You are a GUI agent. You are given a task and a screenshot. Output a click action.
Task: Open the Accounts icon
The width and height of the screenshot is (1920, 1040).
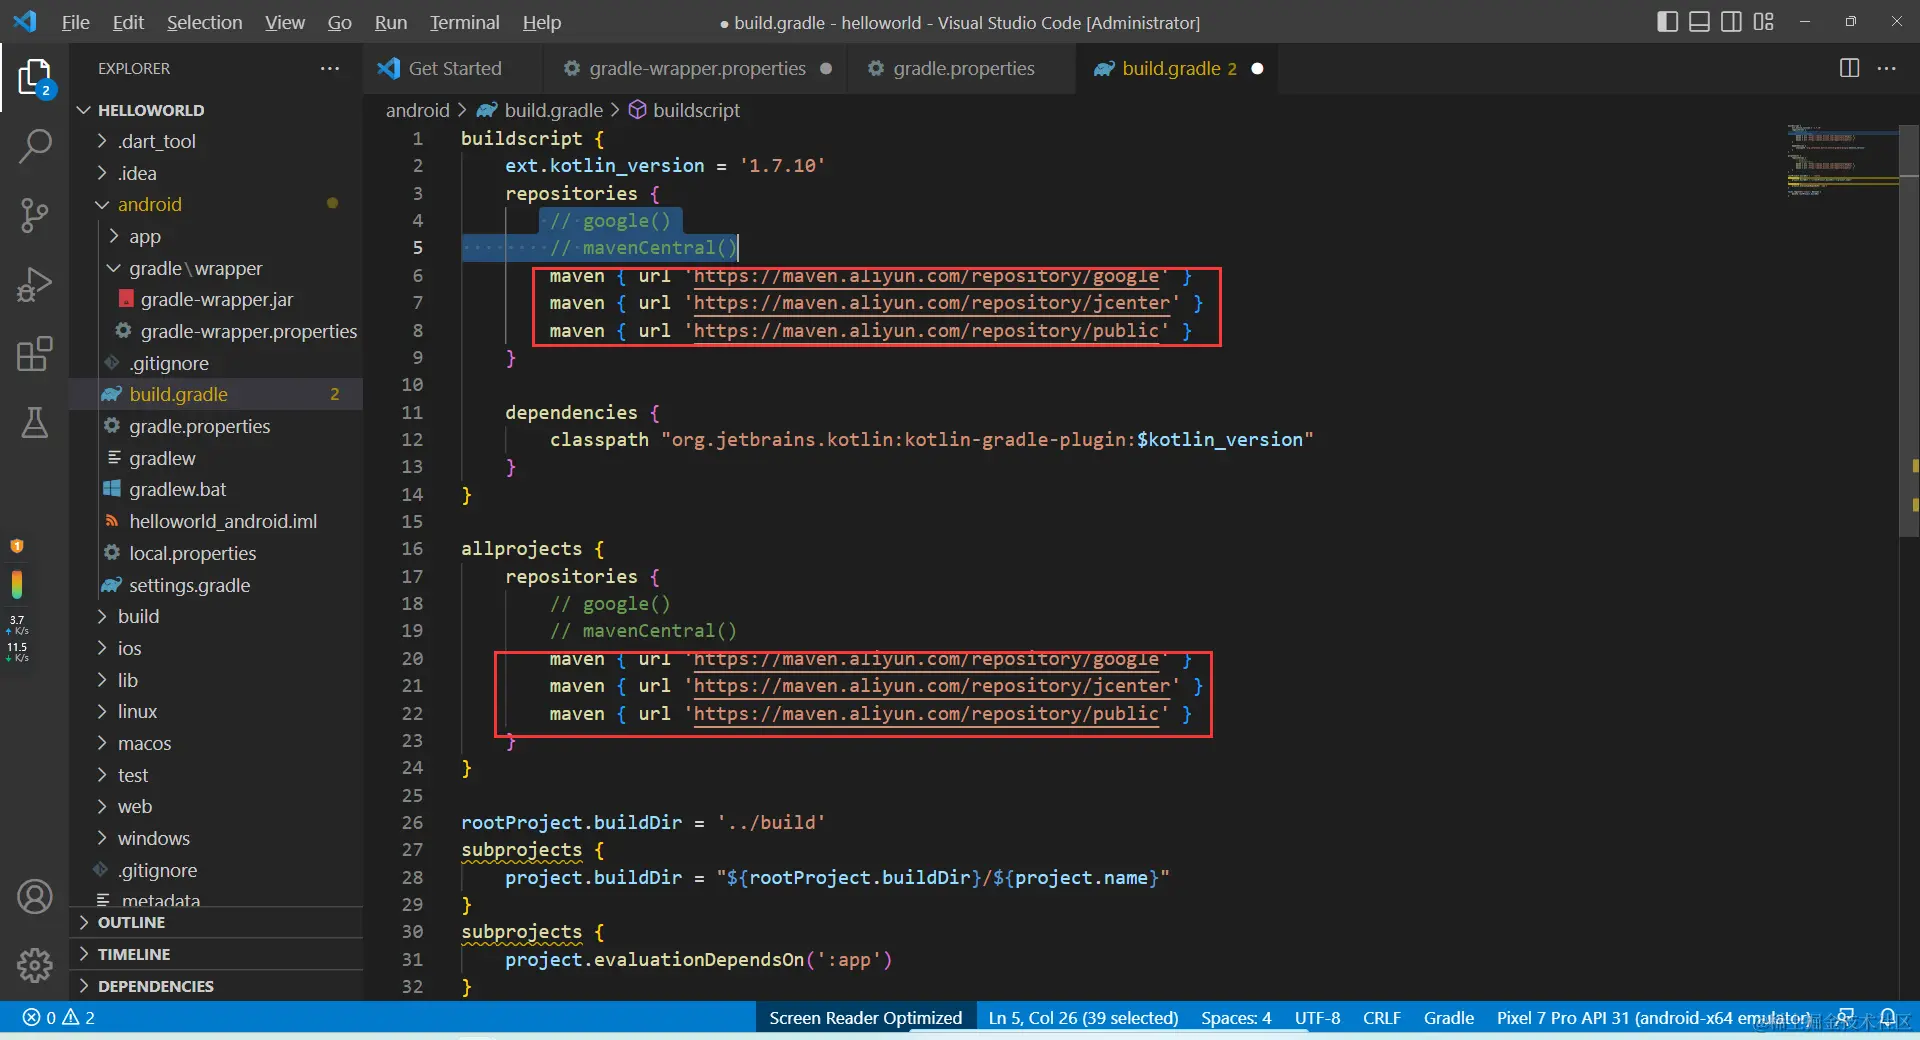34,897
